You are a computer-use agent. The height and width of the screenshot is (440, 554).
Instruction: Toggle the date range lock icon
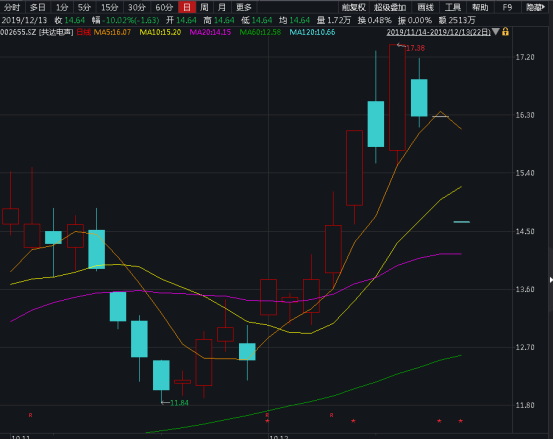coord(506,32)
